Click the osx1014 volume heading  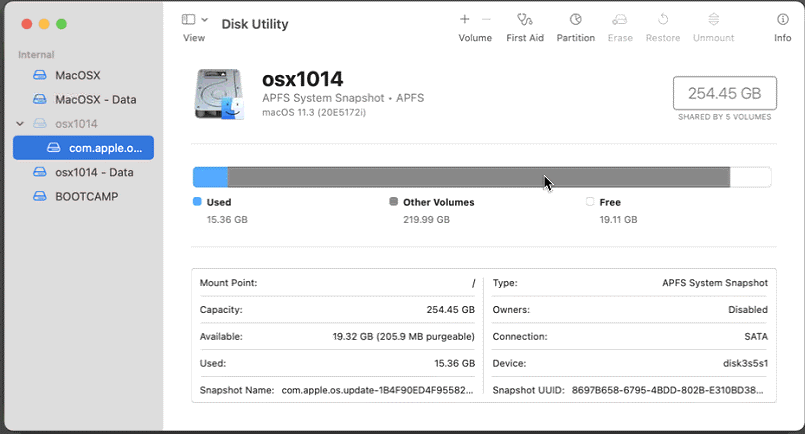click(x=302, y=79)
